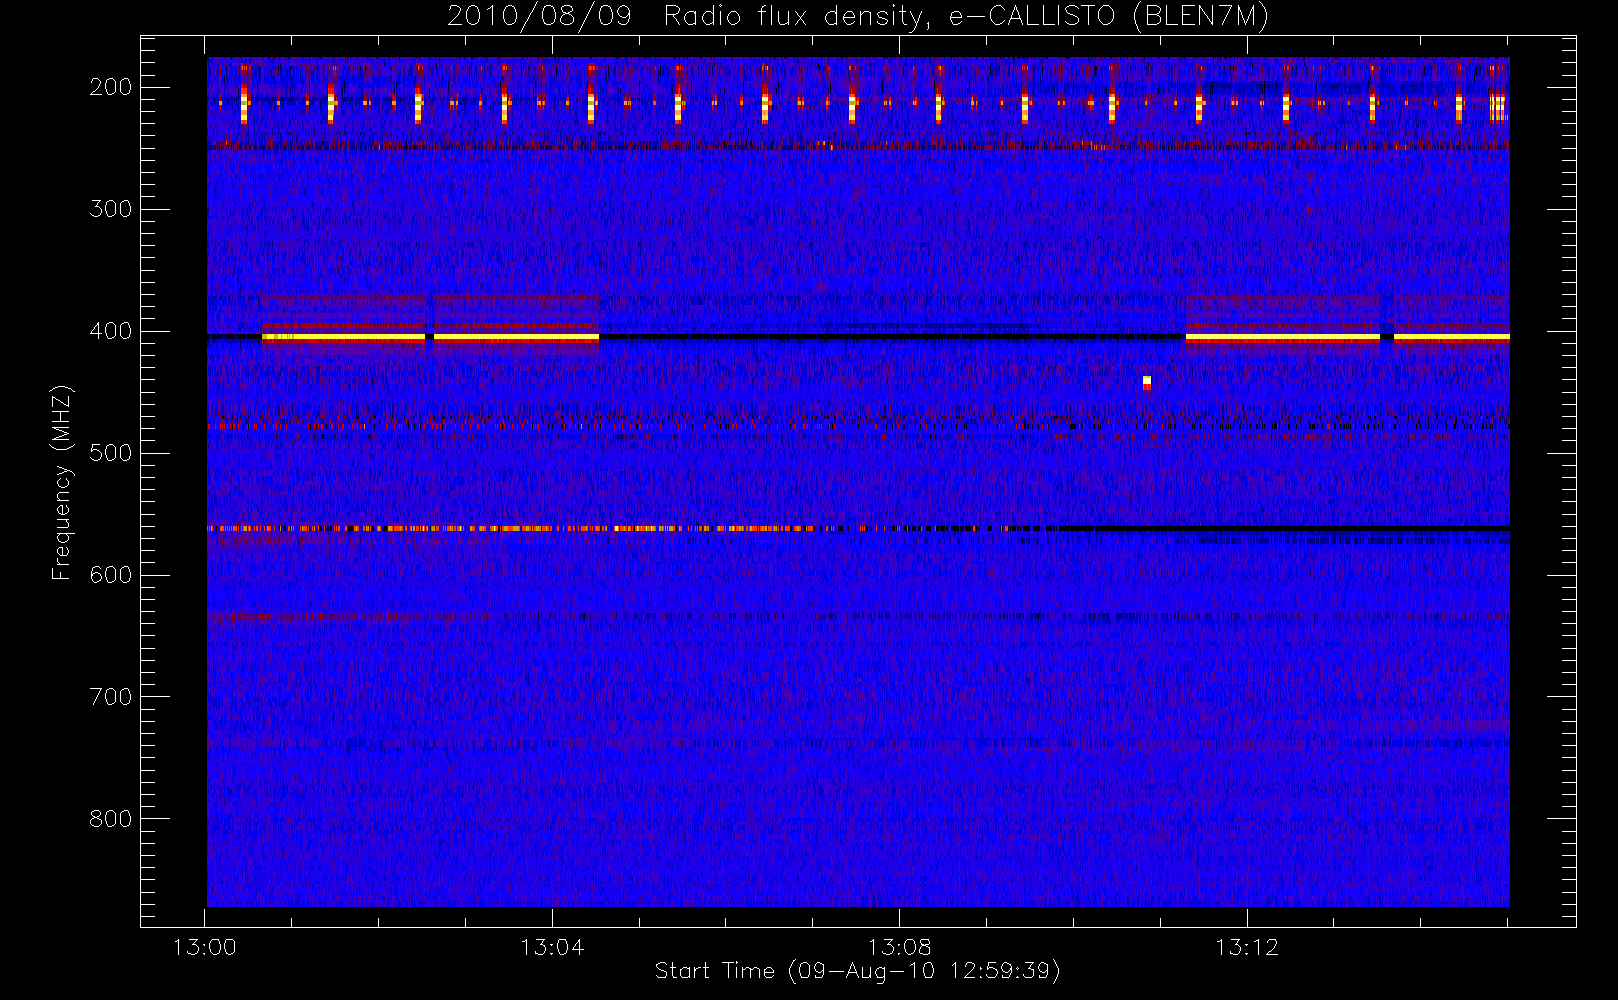Image resolution: width=1618 pixels, height=1000 pixels.
Task: Click the 13:12 time tick label
Action: pos(1247,947)
